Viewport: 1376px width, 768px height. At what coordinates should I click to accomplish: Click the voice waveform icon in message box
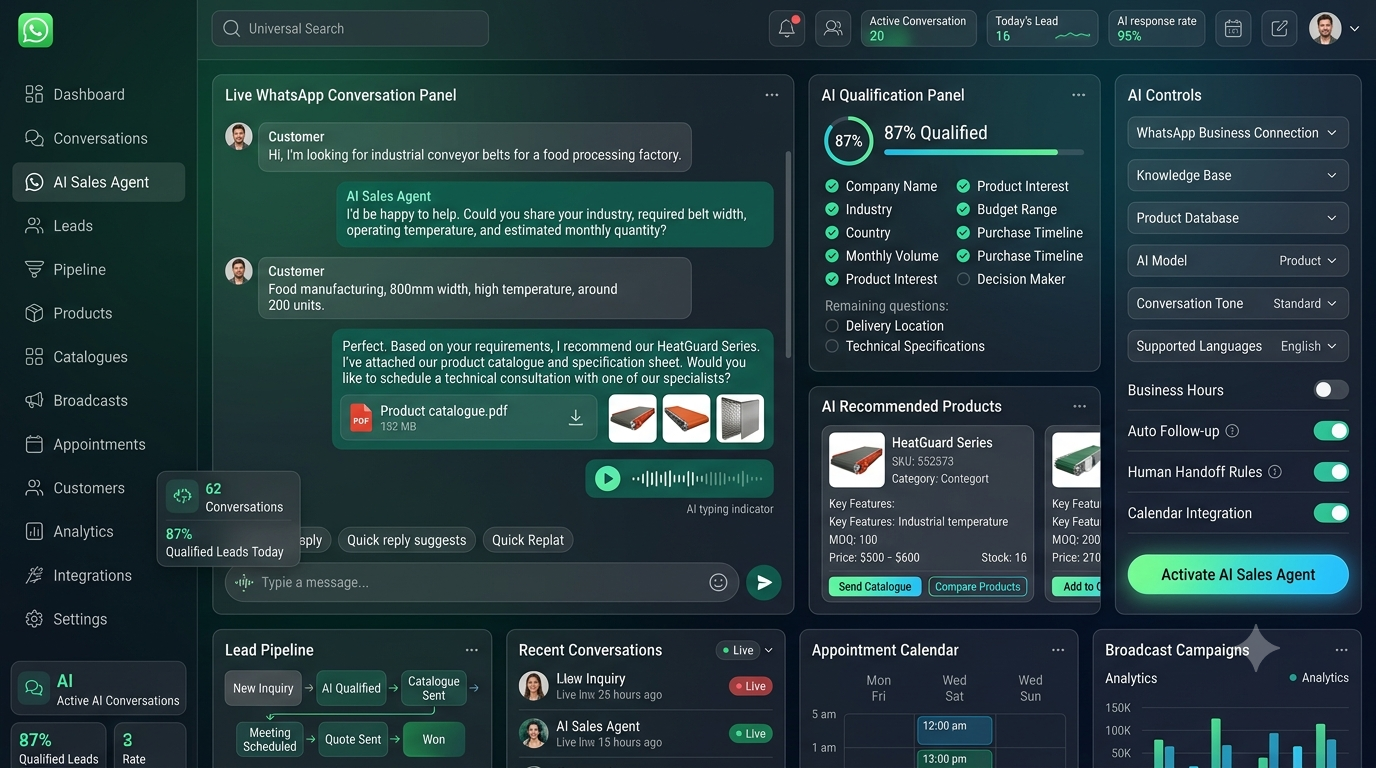click(x=242, y=582)
